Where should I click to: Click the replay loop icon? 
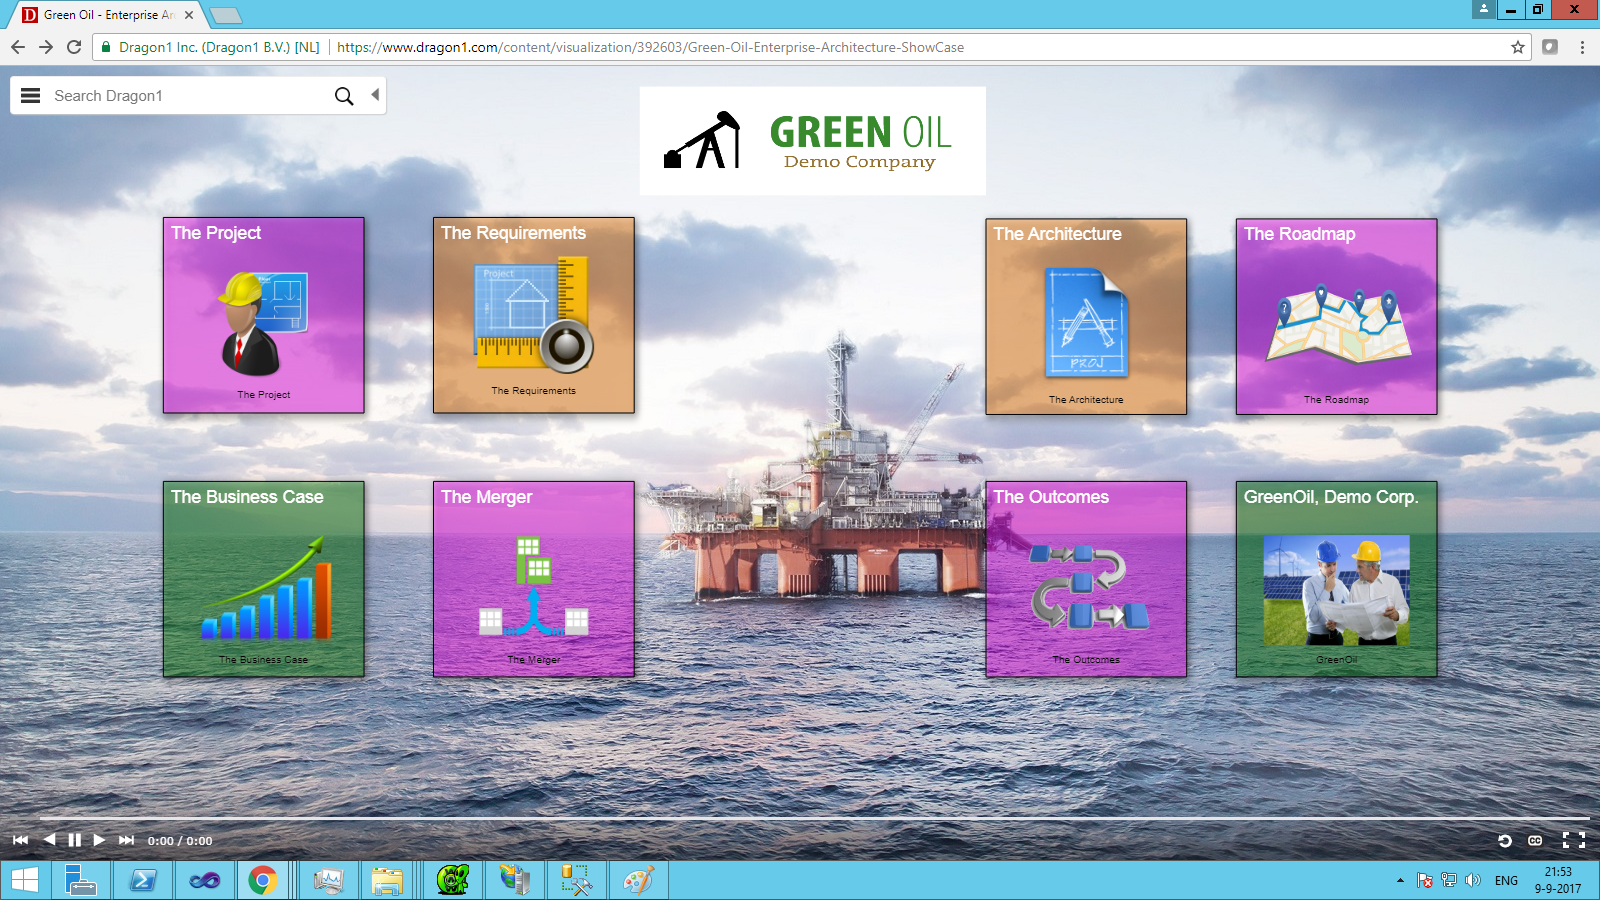tap(1504, 841)
